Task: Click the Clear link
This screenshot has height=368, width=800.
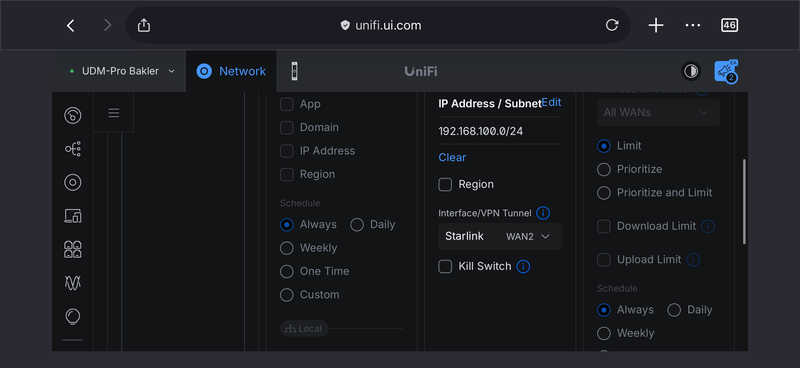Action: point(452,157)
